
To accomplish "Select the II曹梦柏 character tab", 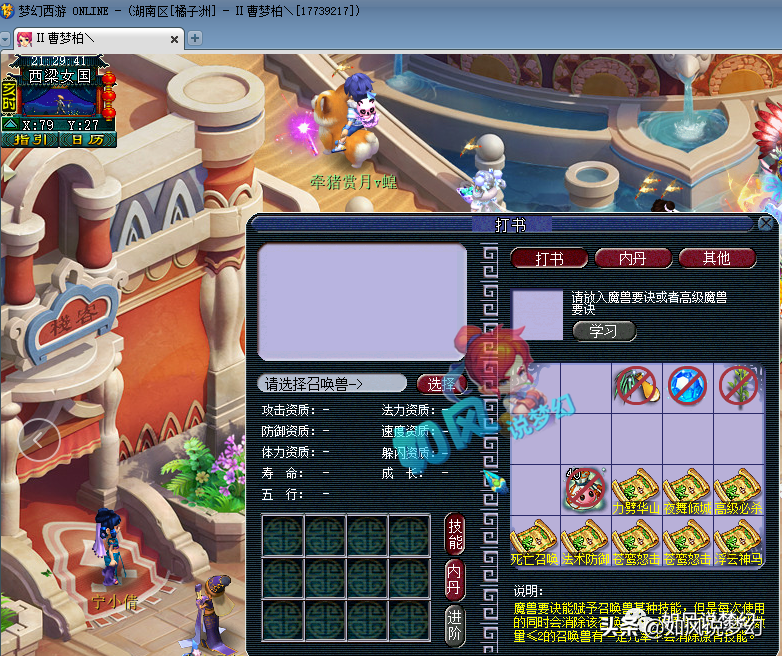I will 99,39.
